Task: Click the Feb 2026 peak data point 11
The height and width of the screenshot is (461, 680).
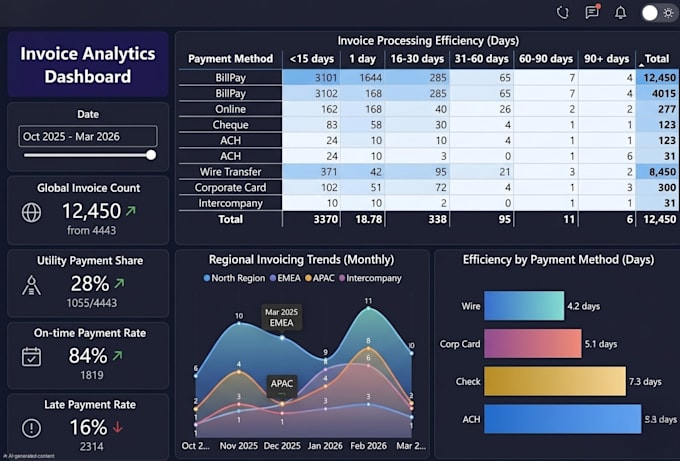Action: pos(368,308)
